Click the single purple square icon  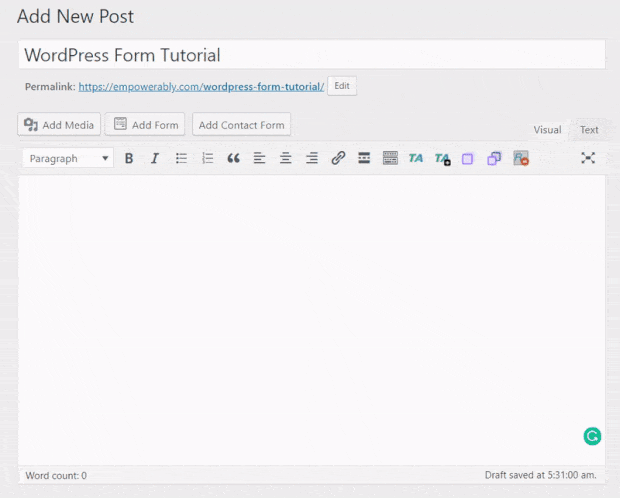(467, 159)
